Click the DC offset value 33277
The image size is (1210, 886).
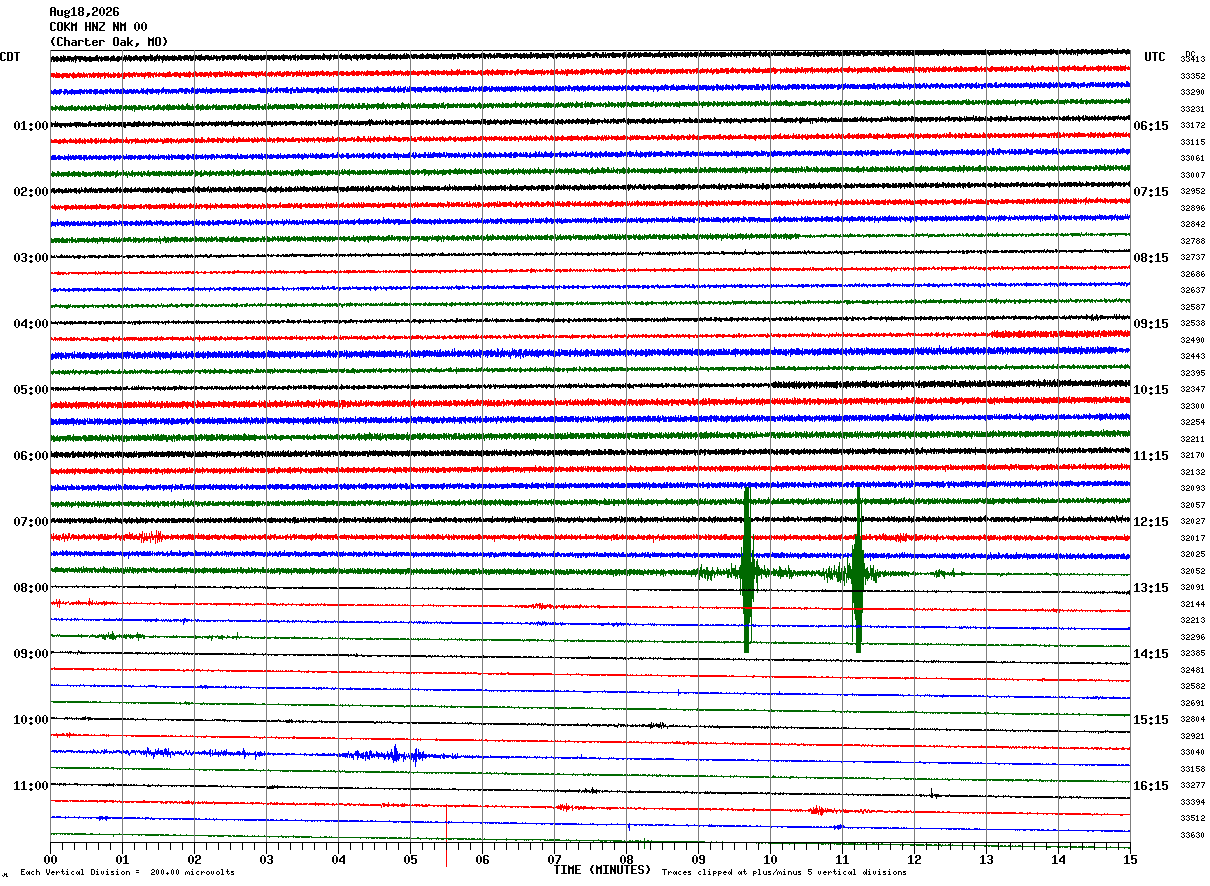click(1192, 785)
